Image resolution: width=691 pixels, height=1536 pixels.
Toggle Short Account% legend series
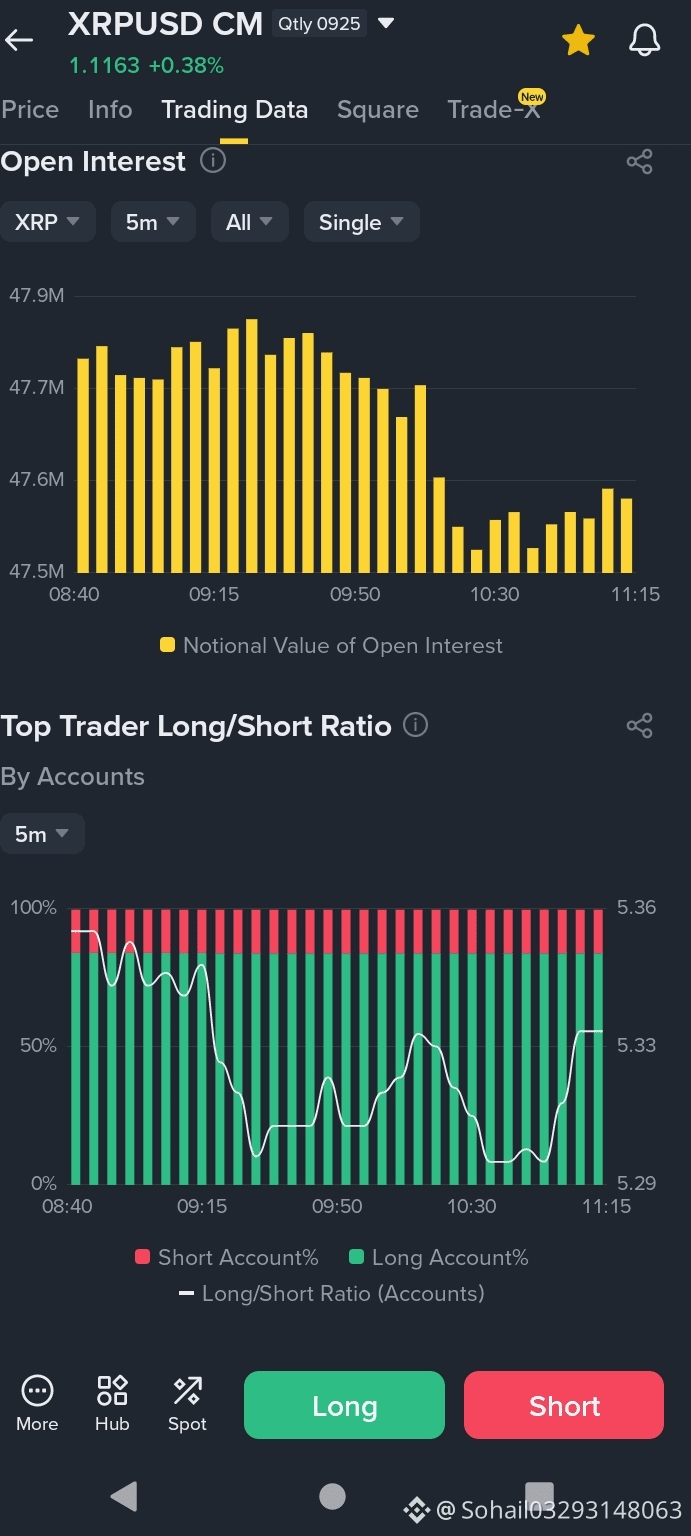tap(227, 1257)
